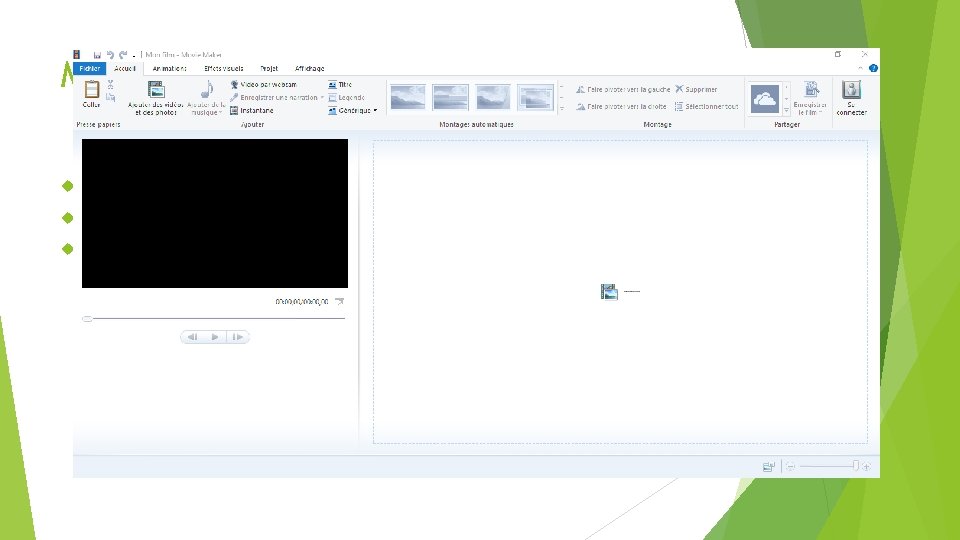Click the redo arrow in title bar
This screenshot has height=540, width=960.
[x=123, y=54]
